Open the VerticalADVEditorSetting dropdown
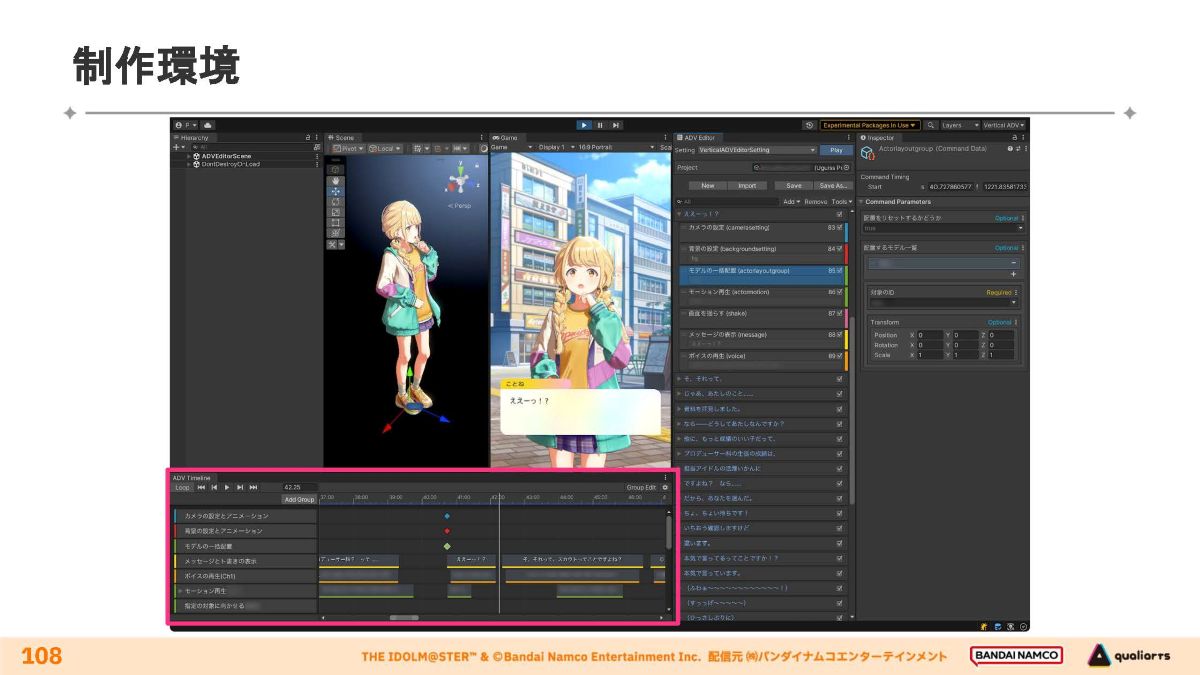This screenshot has width=1200, height=675. click(757, 150)
